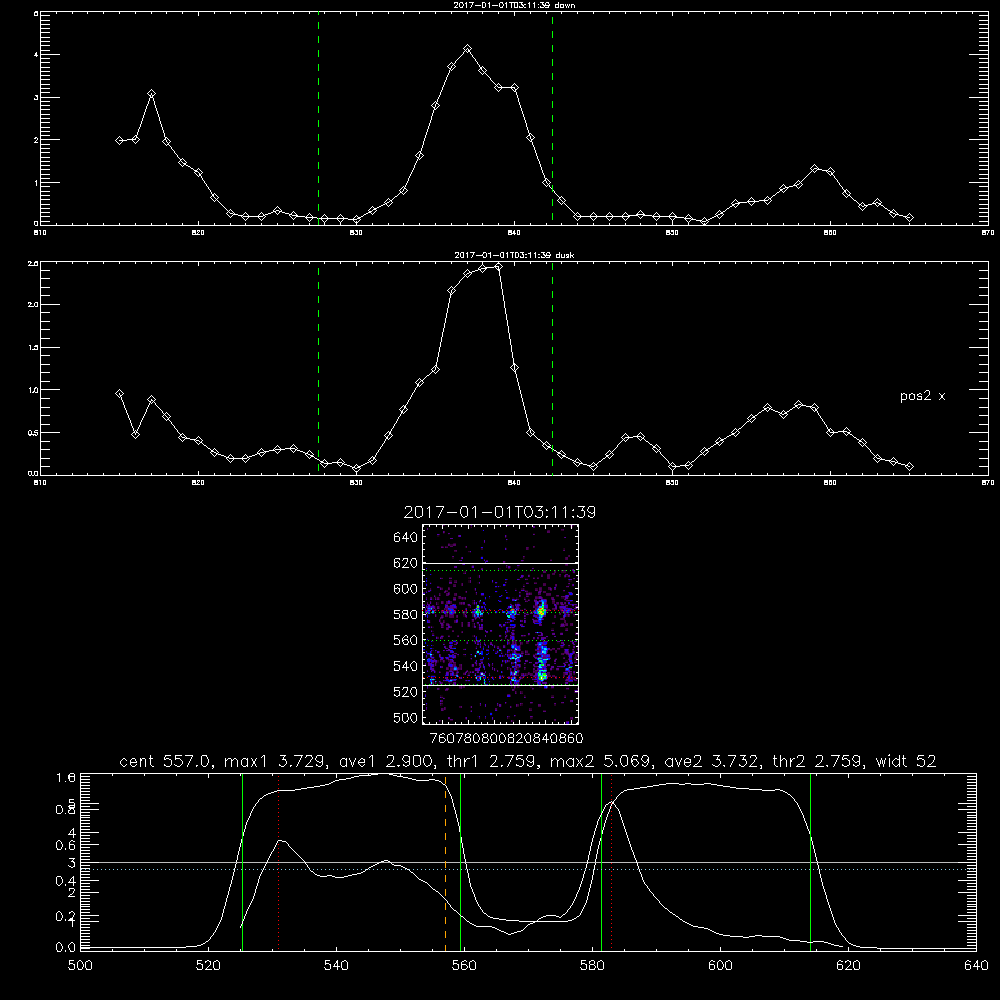Click the '600' y-axis label beside the heatmap
The width and height of the screenshot is (1000, 1000).
406,589
